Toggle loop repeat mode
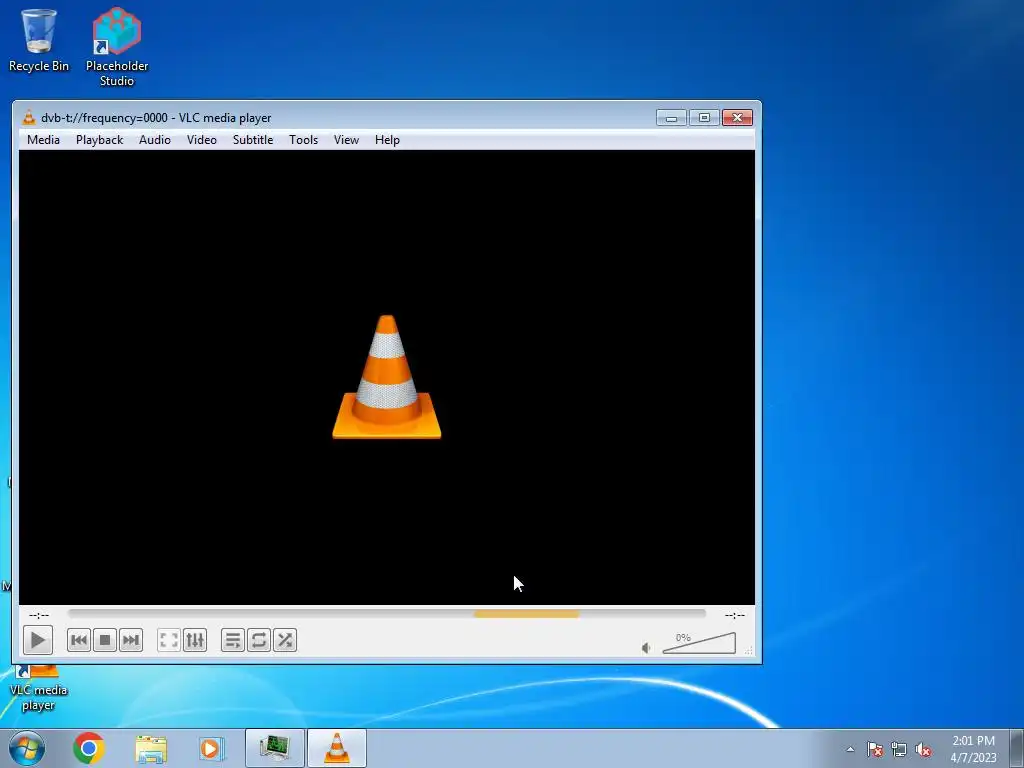This screenshot has height=768, width=1024. coord(259,640)
